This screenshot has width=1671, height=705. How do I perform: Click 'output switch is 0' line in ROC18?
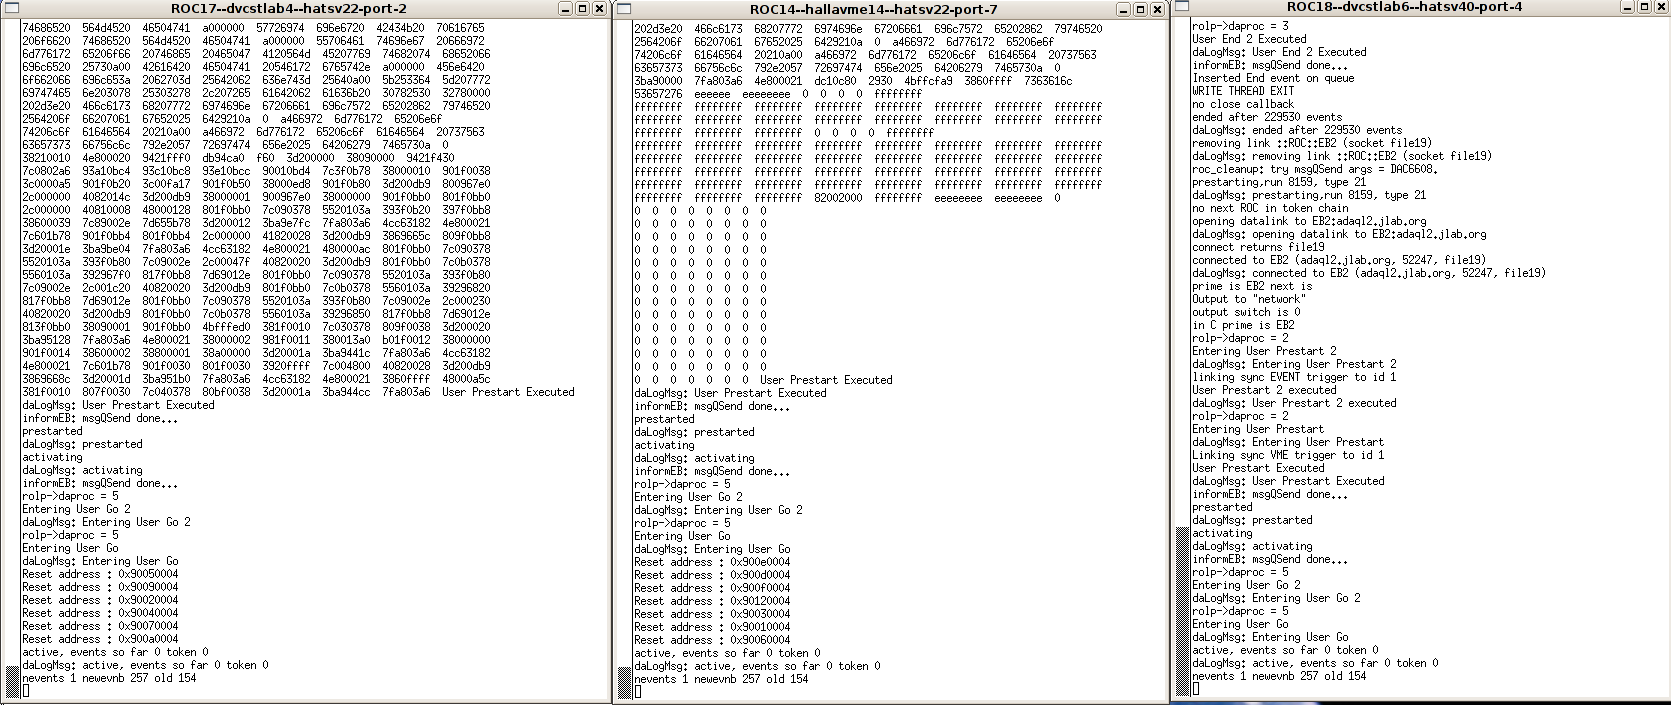[x=1246, y=312]
